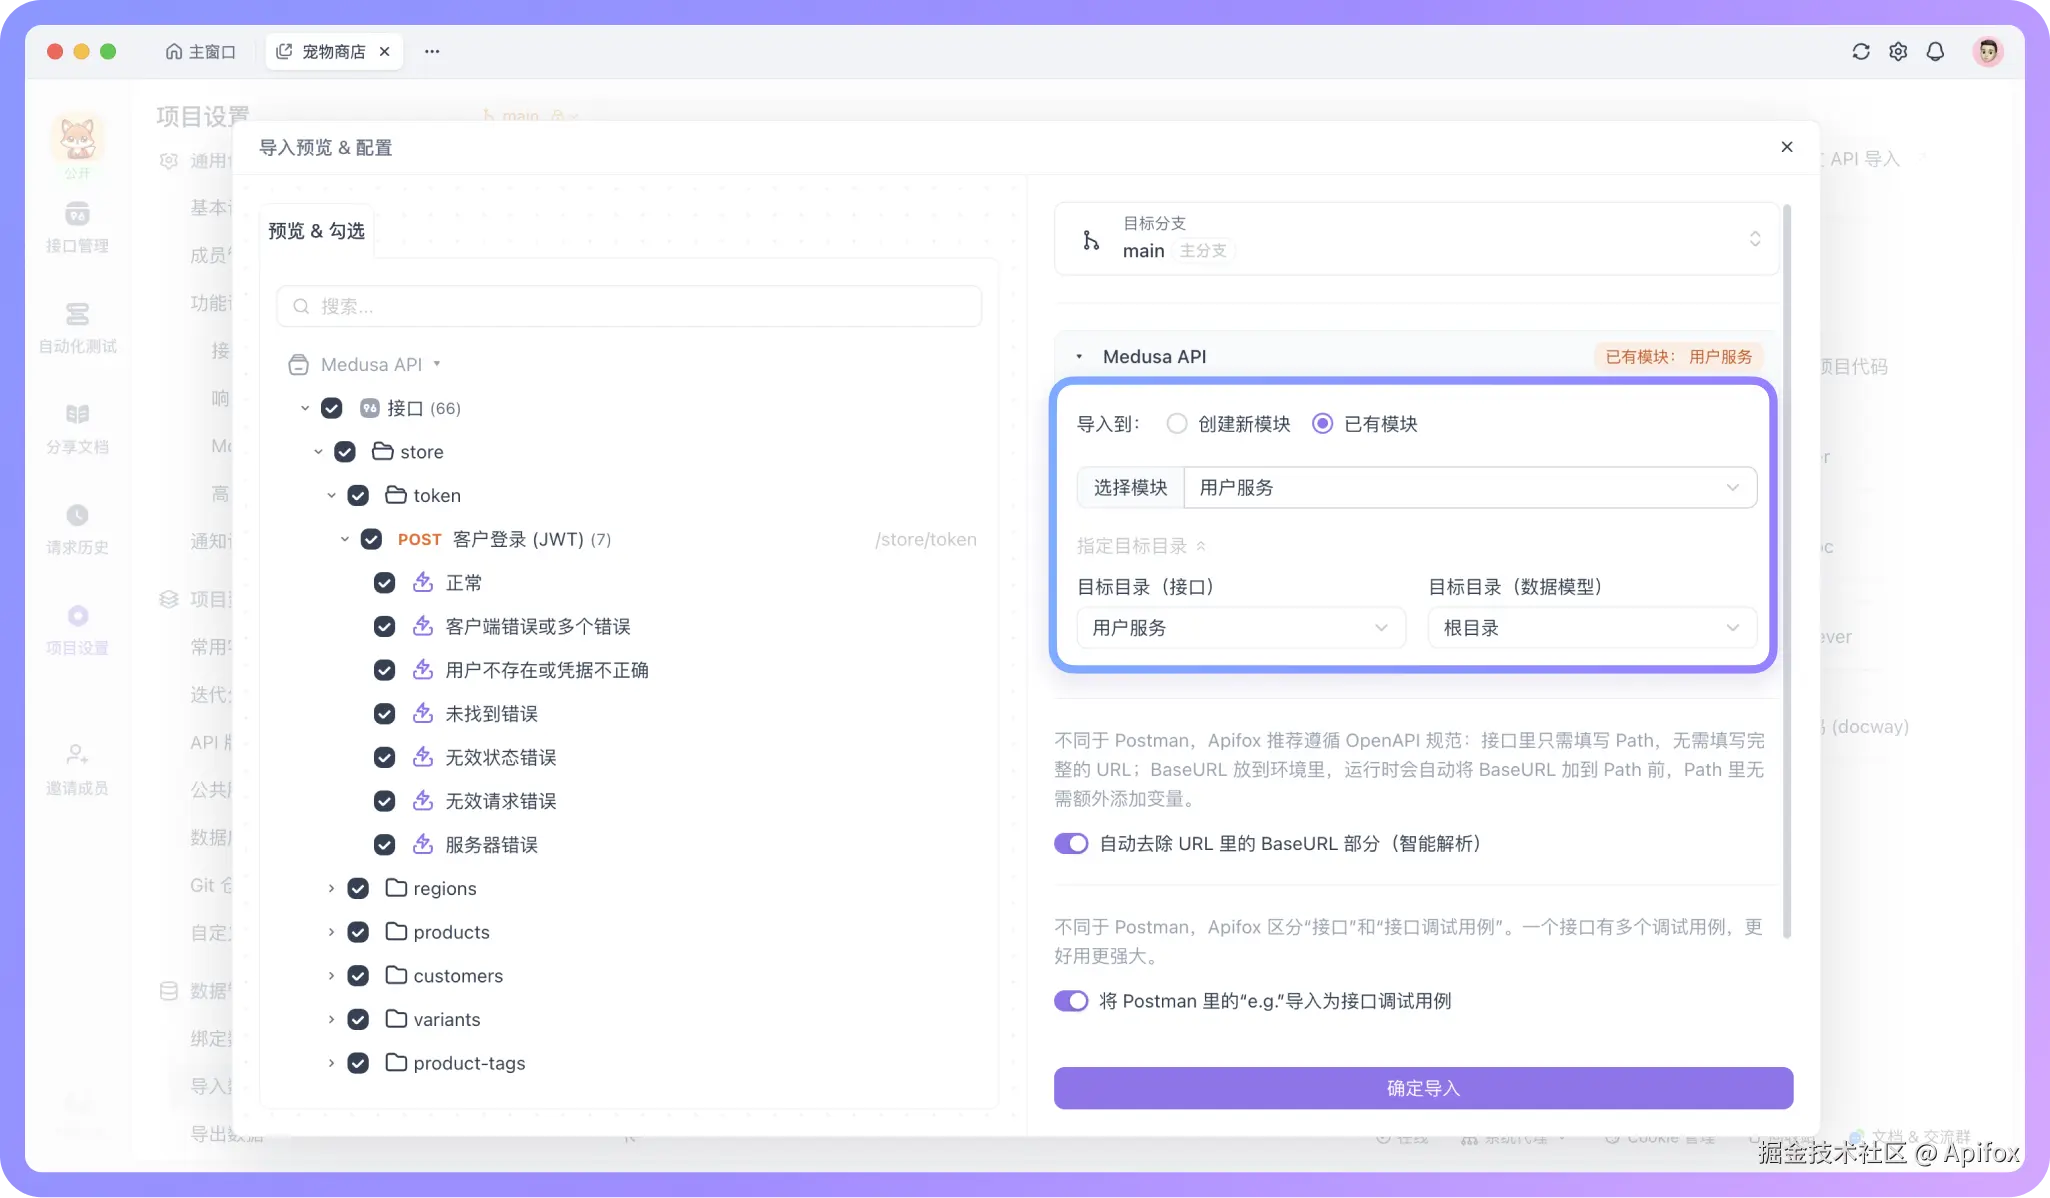Viewport: 2050px width, 1198px height.
Task: Click the 确定导入 button
Action: point(1422,1088)
